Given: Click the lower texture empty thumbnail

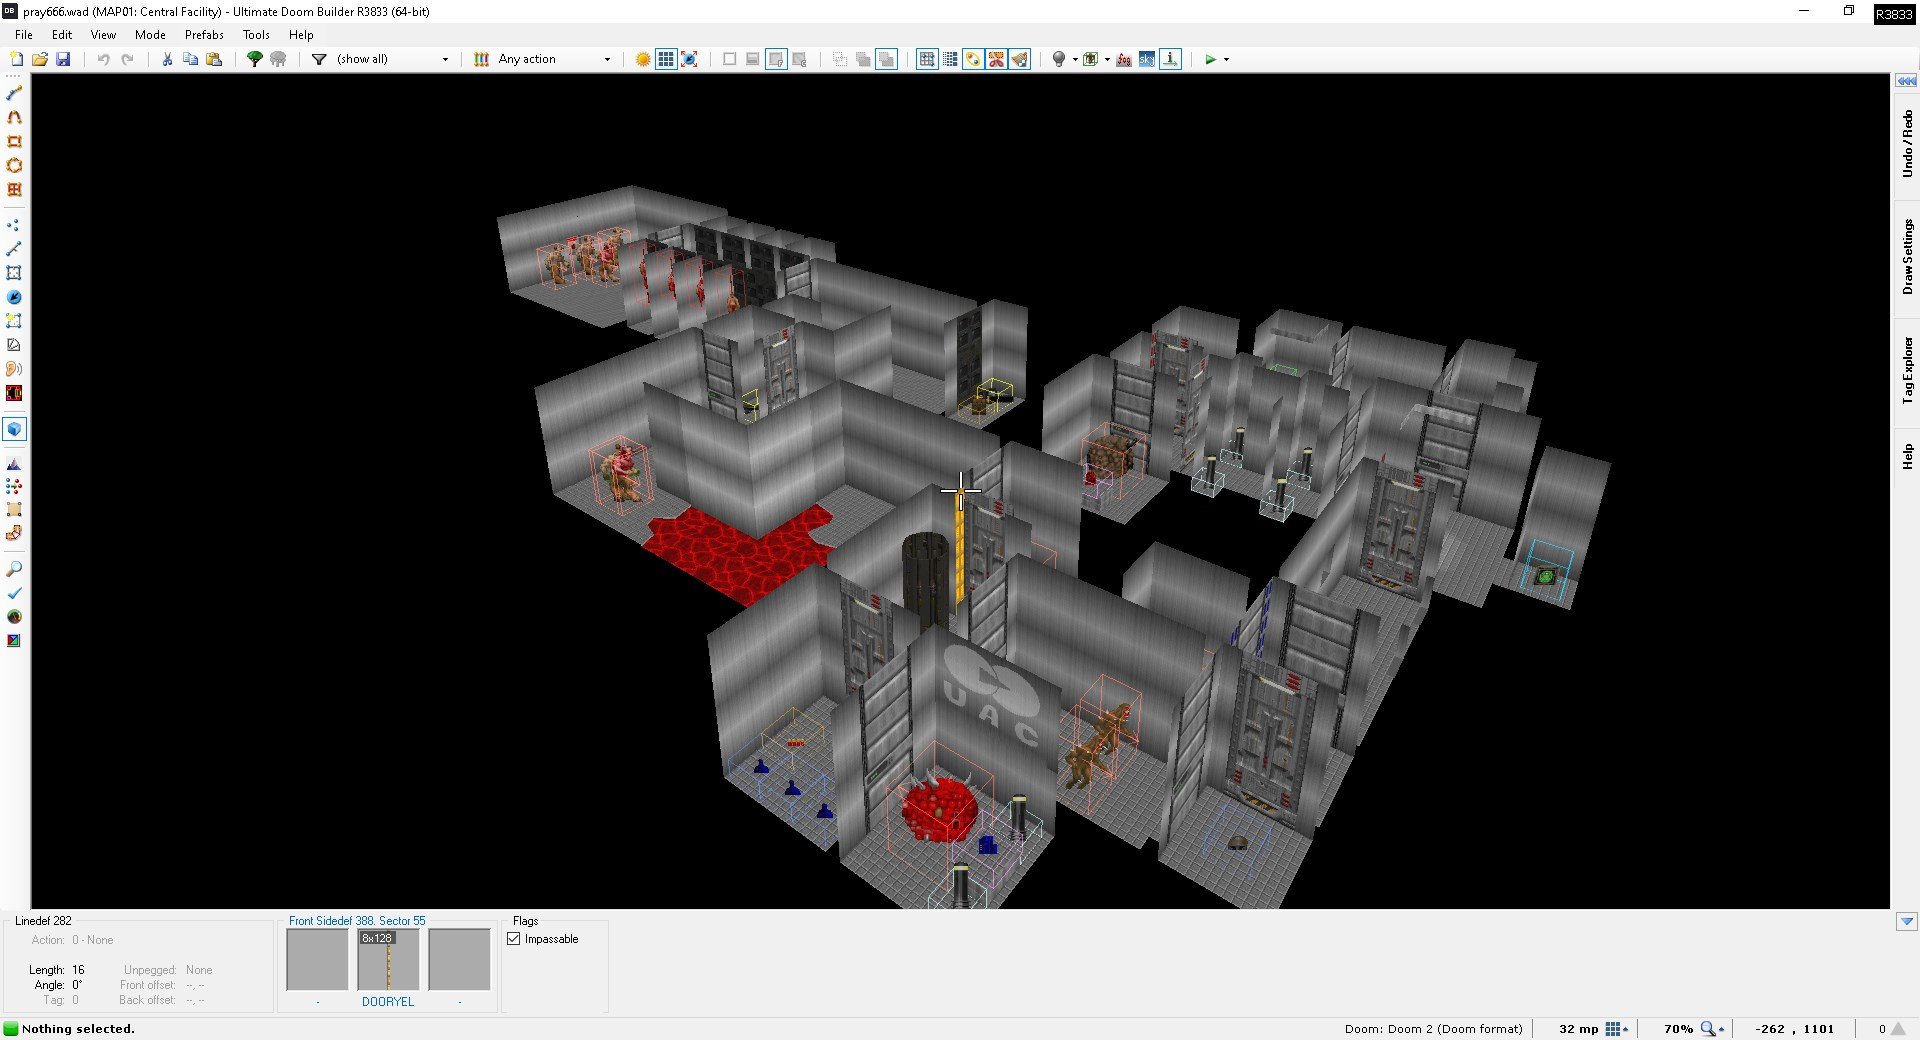Looking at the screenshot, I should pos(459,960).
